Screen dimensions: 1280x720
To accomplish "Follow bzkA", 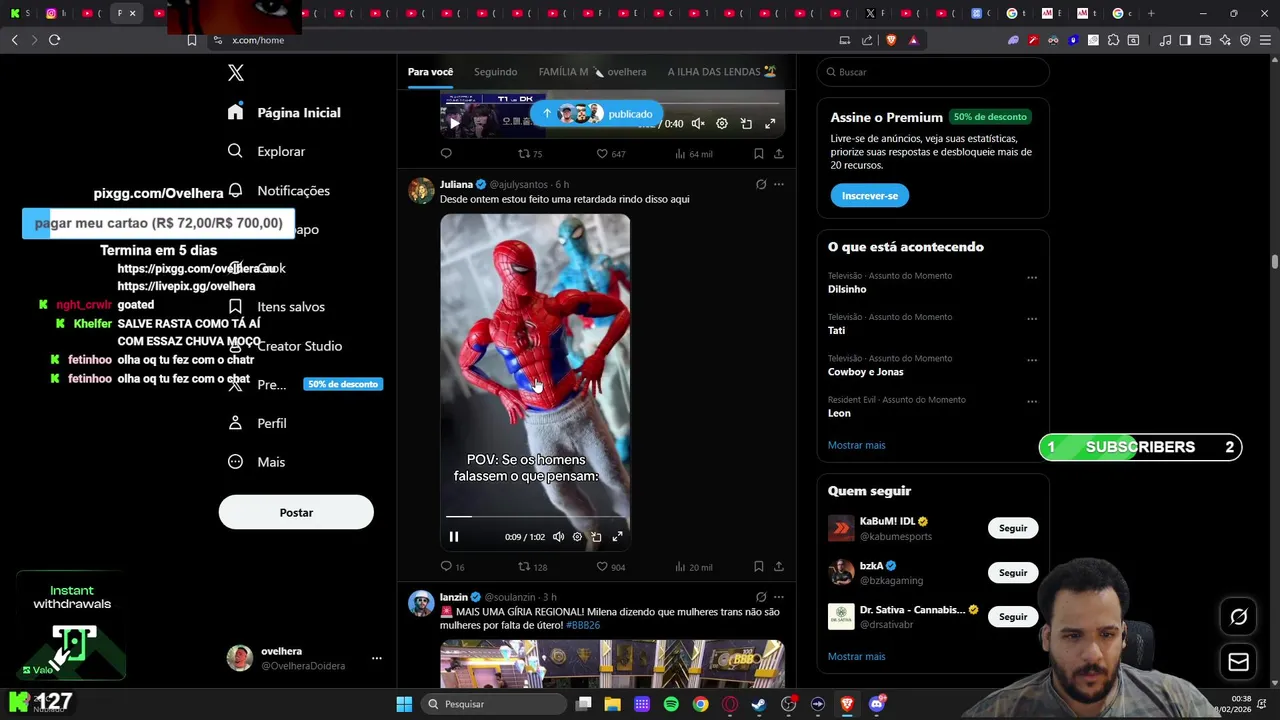I will pos(1013,573).
